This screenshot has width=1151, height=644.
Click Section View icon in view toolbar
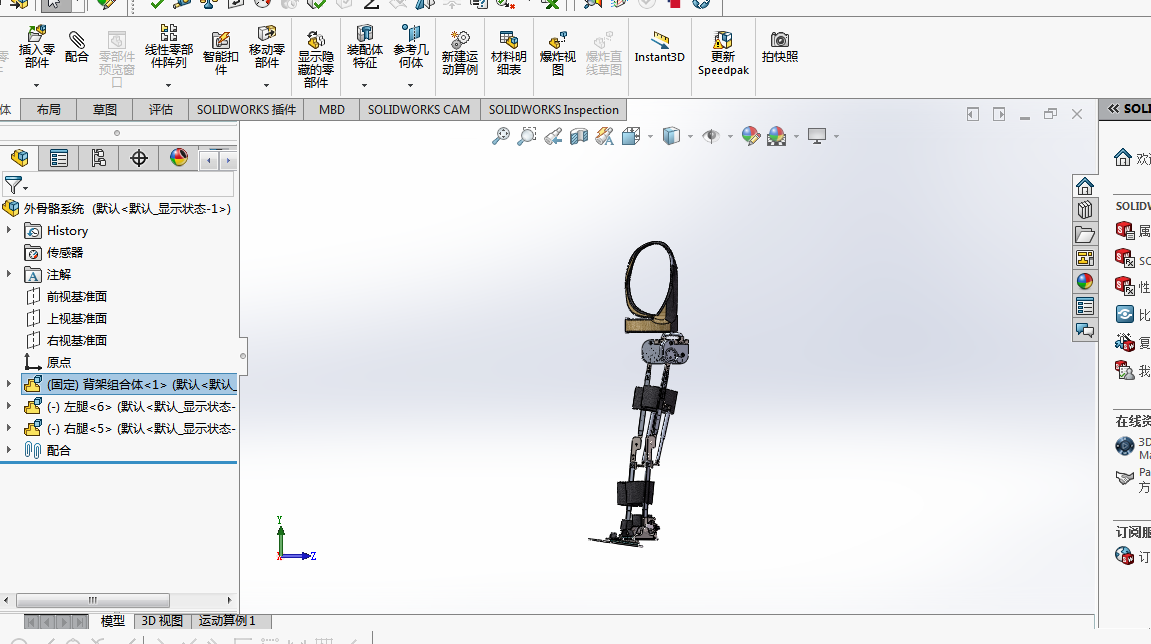tap(578, 136)
